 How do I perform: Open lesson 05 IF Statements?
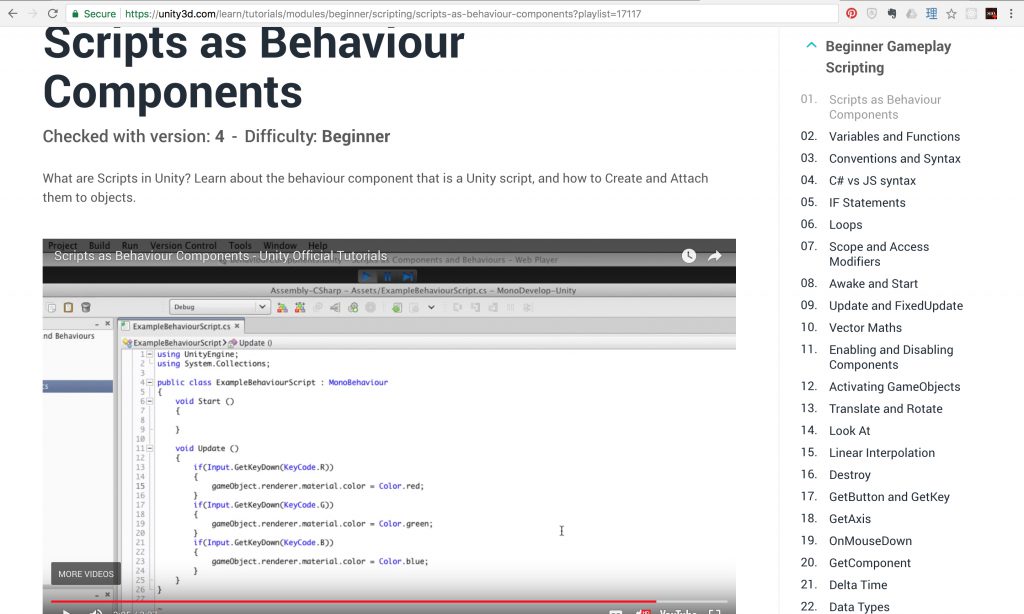[x=867, y=203]
